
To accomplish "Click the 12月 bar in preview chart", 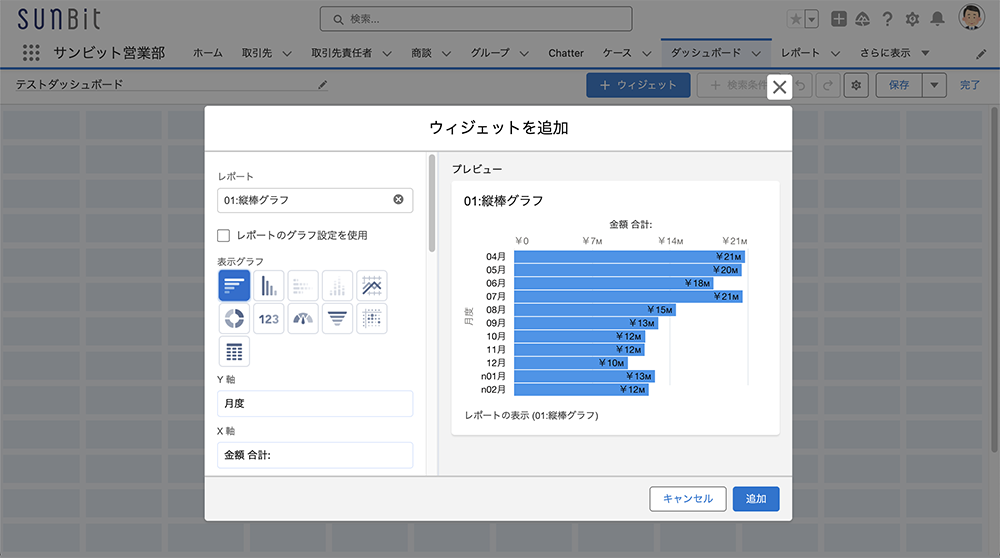I will tap(571, 363).
